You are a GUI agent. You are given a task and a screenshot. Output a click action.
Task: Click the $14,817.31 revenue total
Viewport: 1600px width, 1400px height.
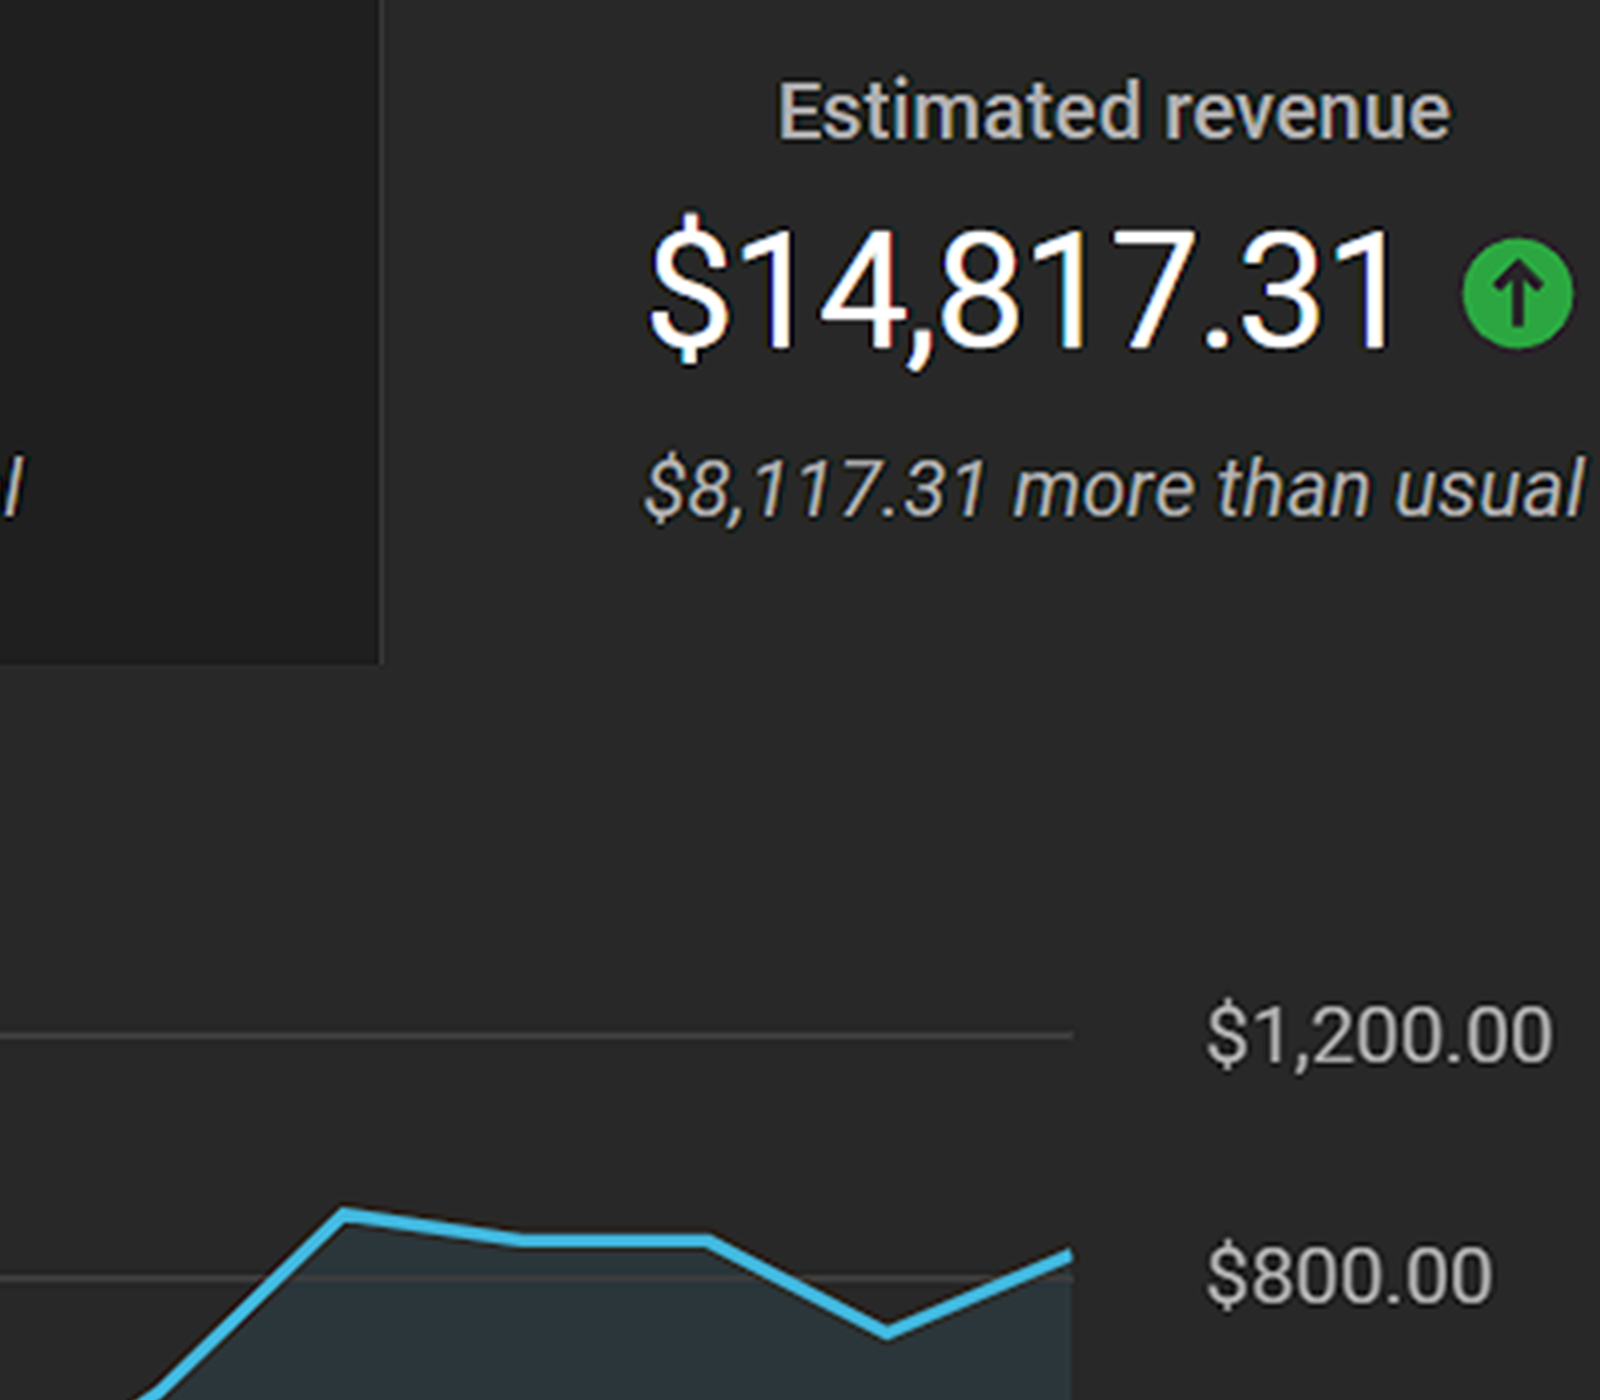point(1022,290)
